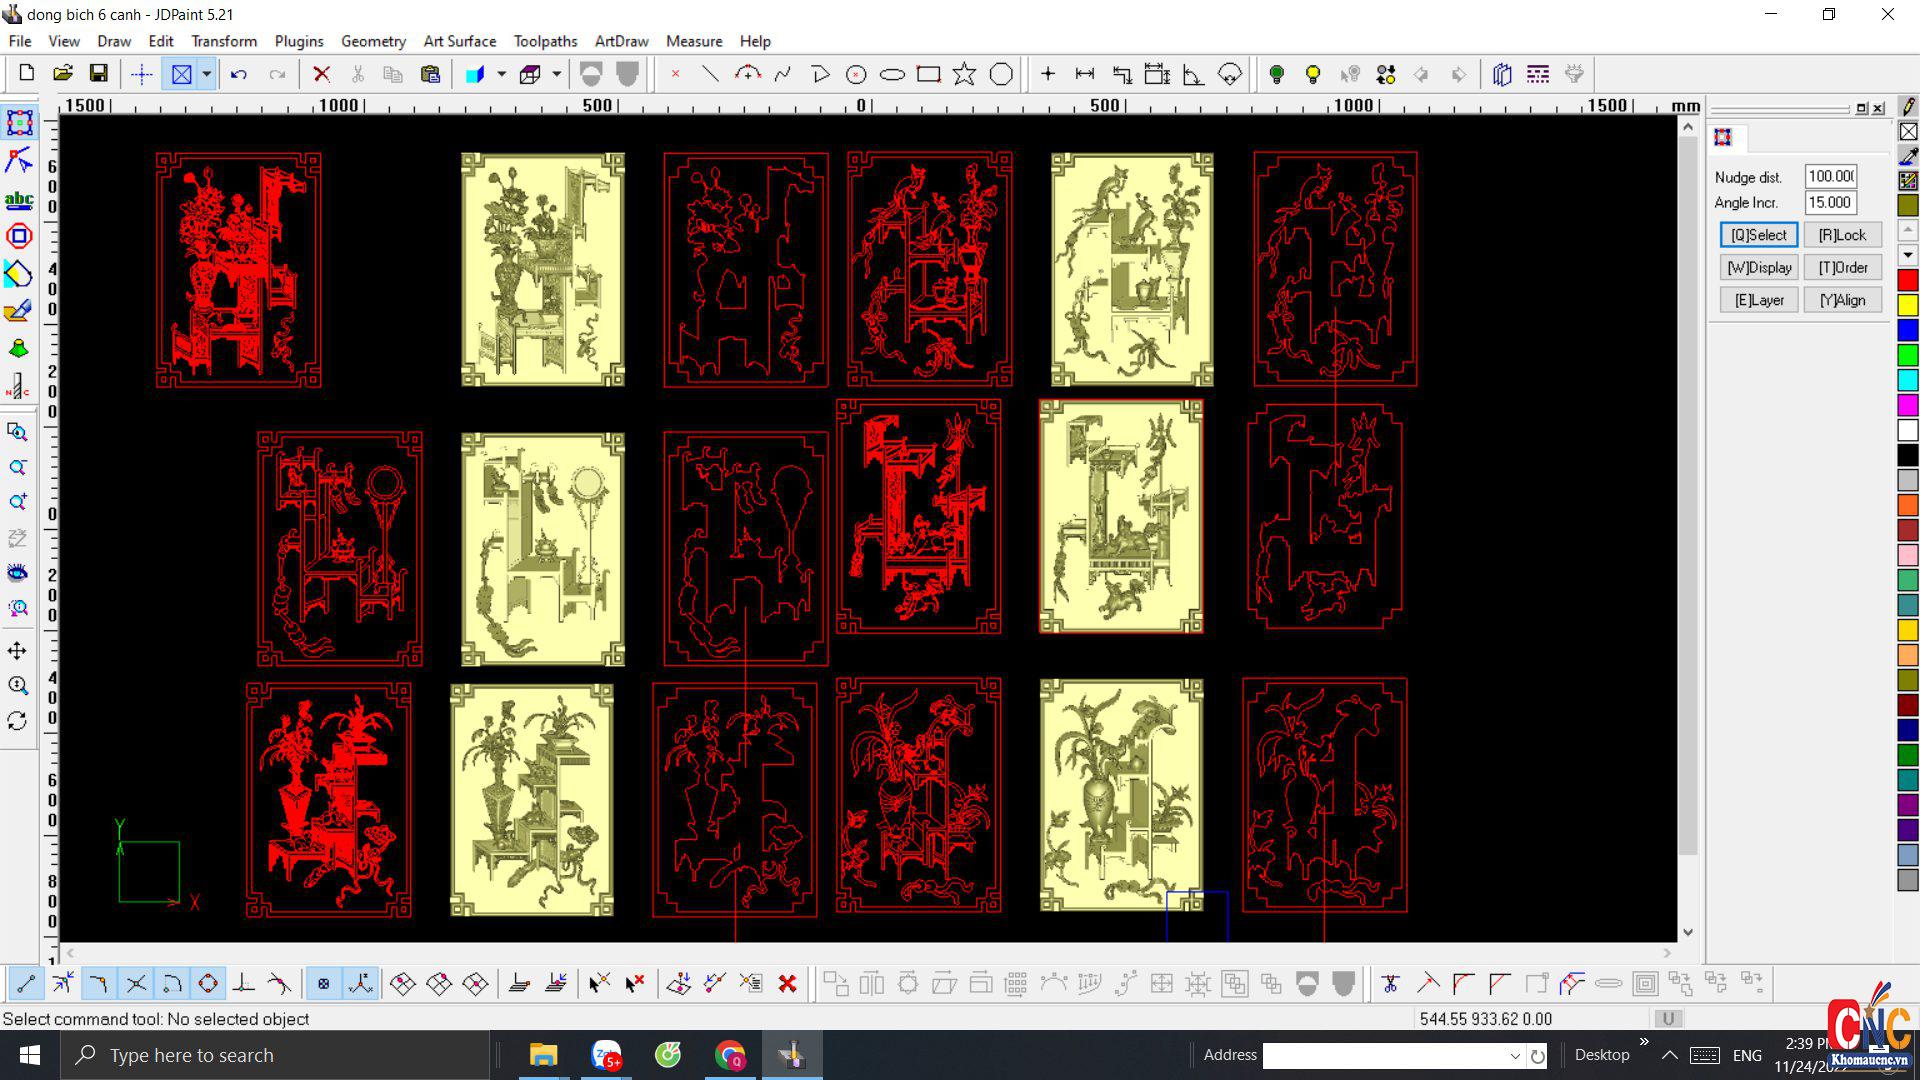
Task: Click the [Y]Align button
Action: click(x=1842, y=300)
